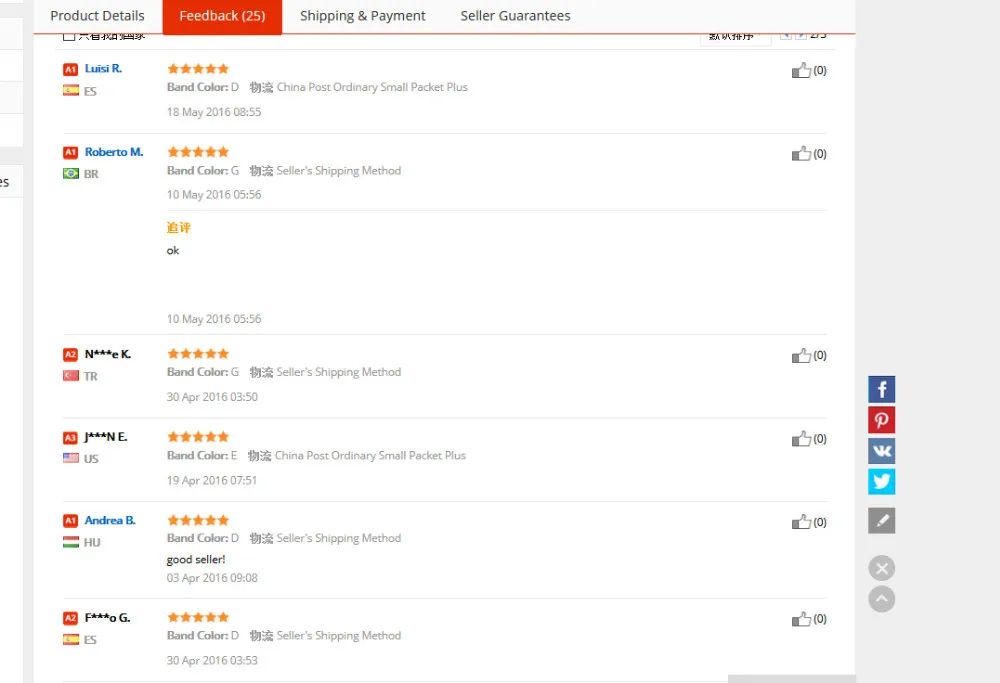Click the back-to-top arrow button
1000x683 pixels.
(x=881, y=599)
